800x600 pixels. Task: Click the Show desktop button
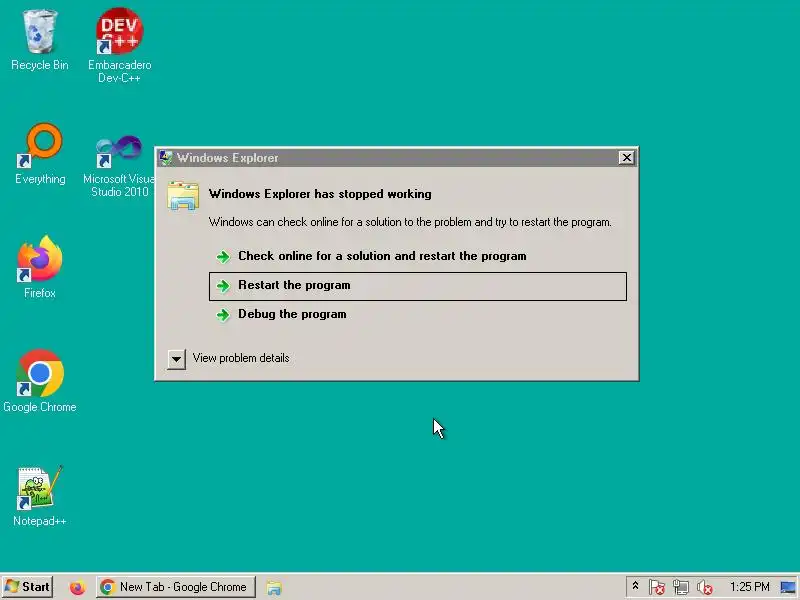pos(788,587)
